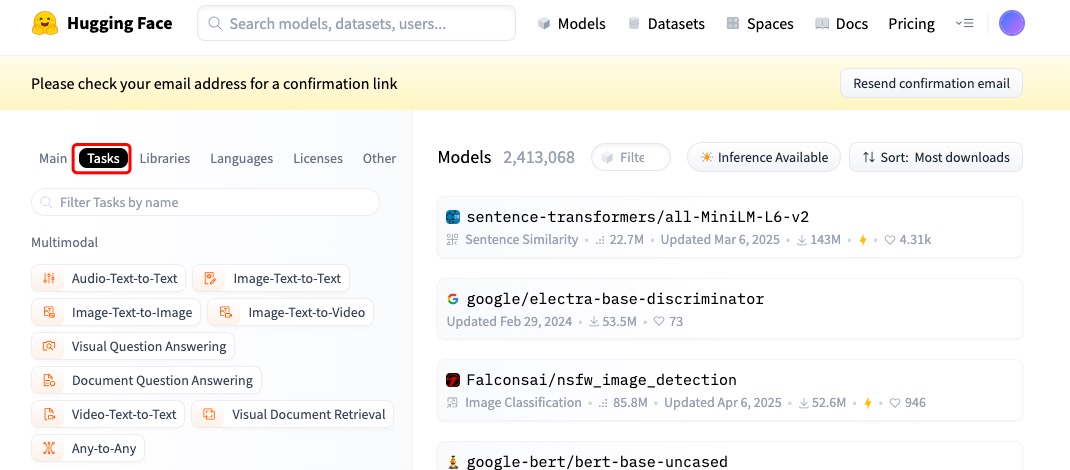Open the Licenses filter tab

[x=318, y=158]
